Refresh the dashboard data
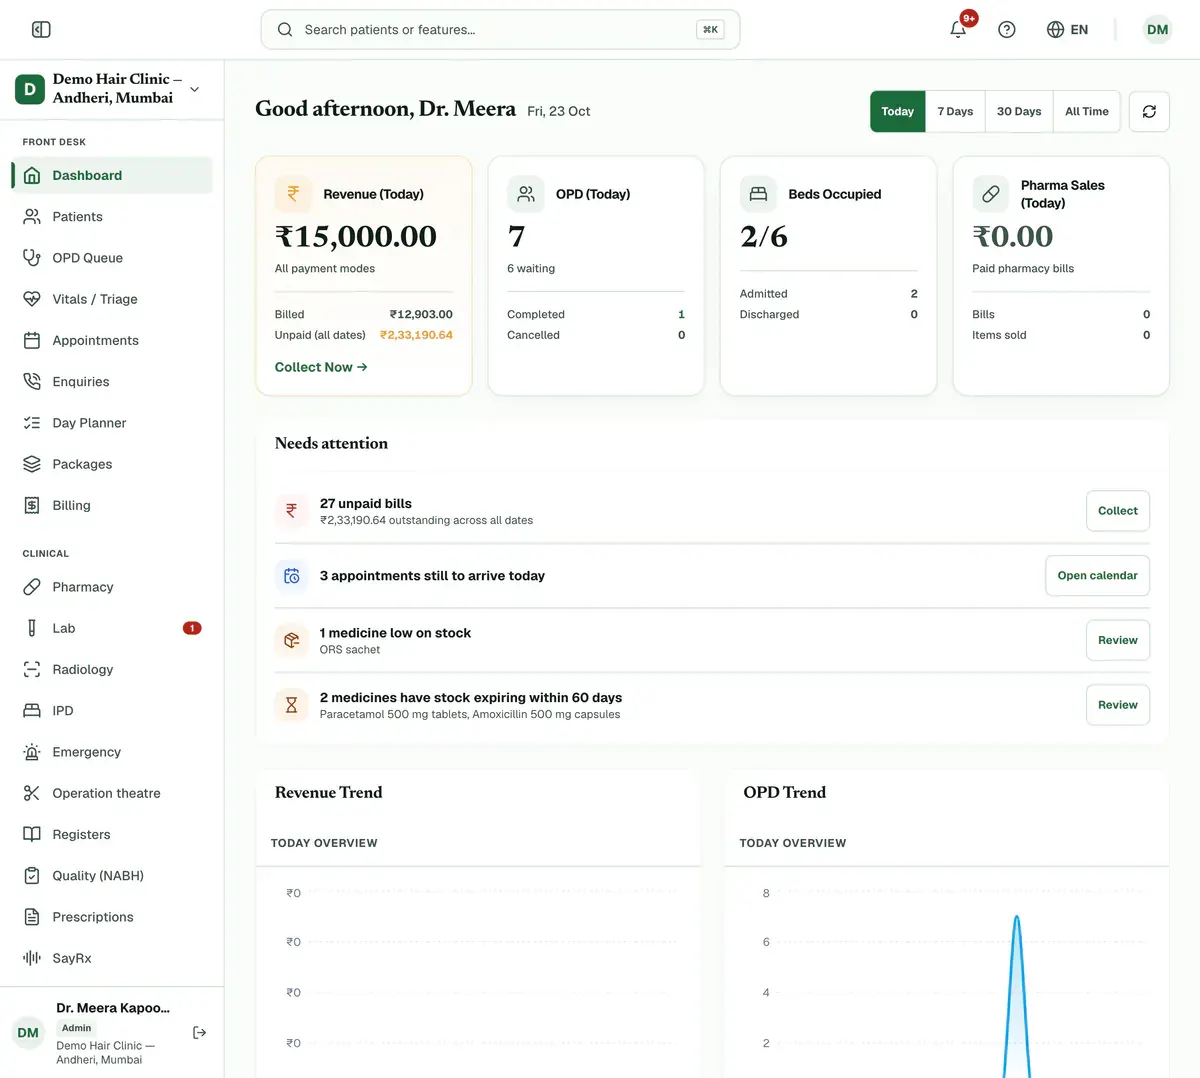The height and width of the screenshot is (1078, 1200). pyautogui.click(x=1149, y=112)
